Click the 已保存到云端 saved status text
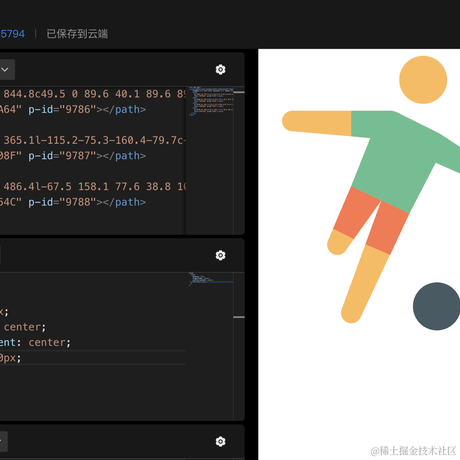The height and width of the screenshot is (460, 460). (x=77, y=34)
